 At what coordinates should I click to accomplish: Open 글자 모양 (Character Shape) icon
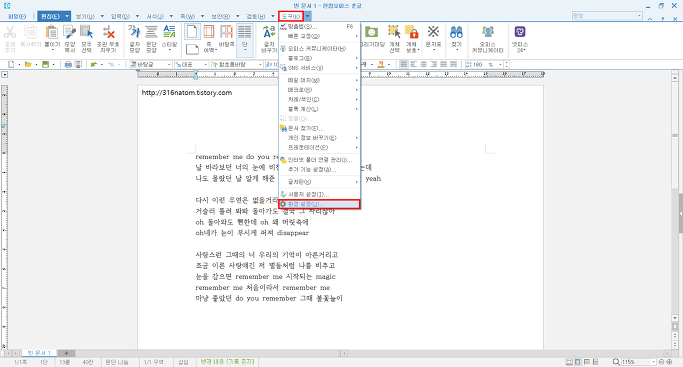coord(135,32)
